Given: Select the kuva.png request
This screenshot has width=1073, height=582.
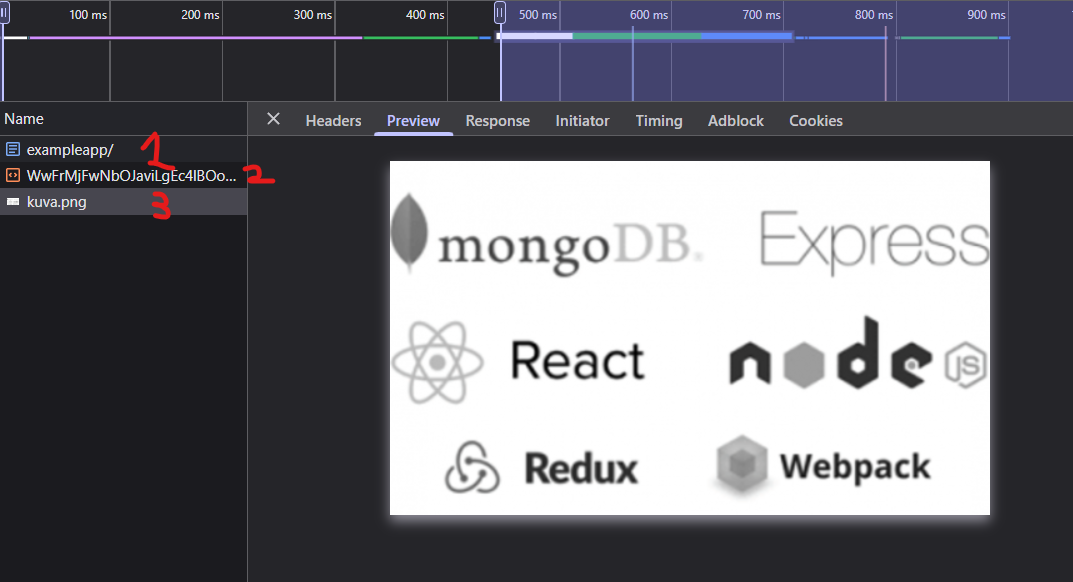Looking at the screenshot, I should 57,201.
